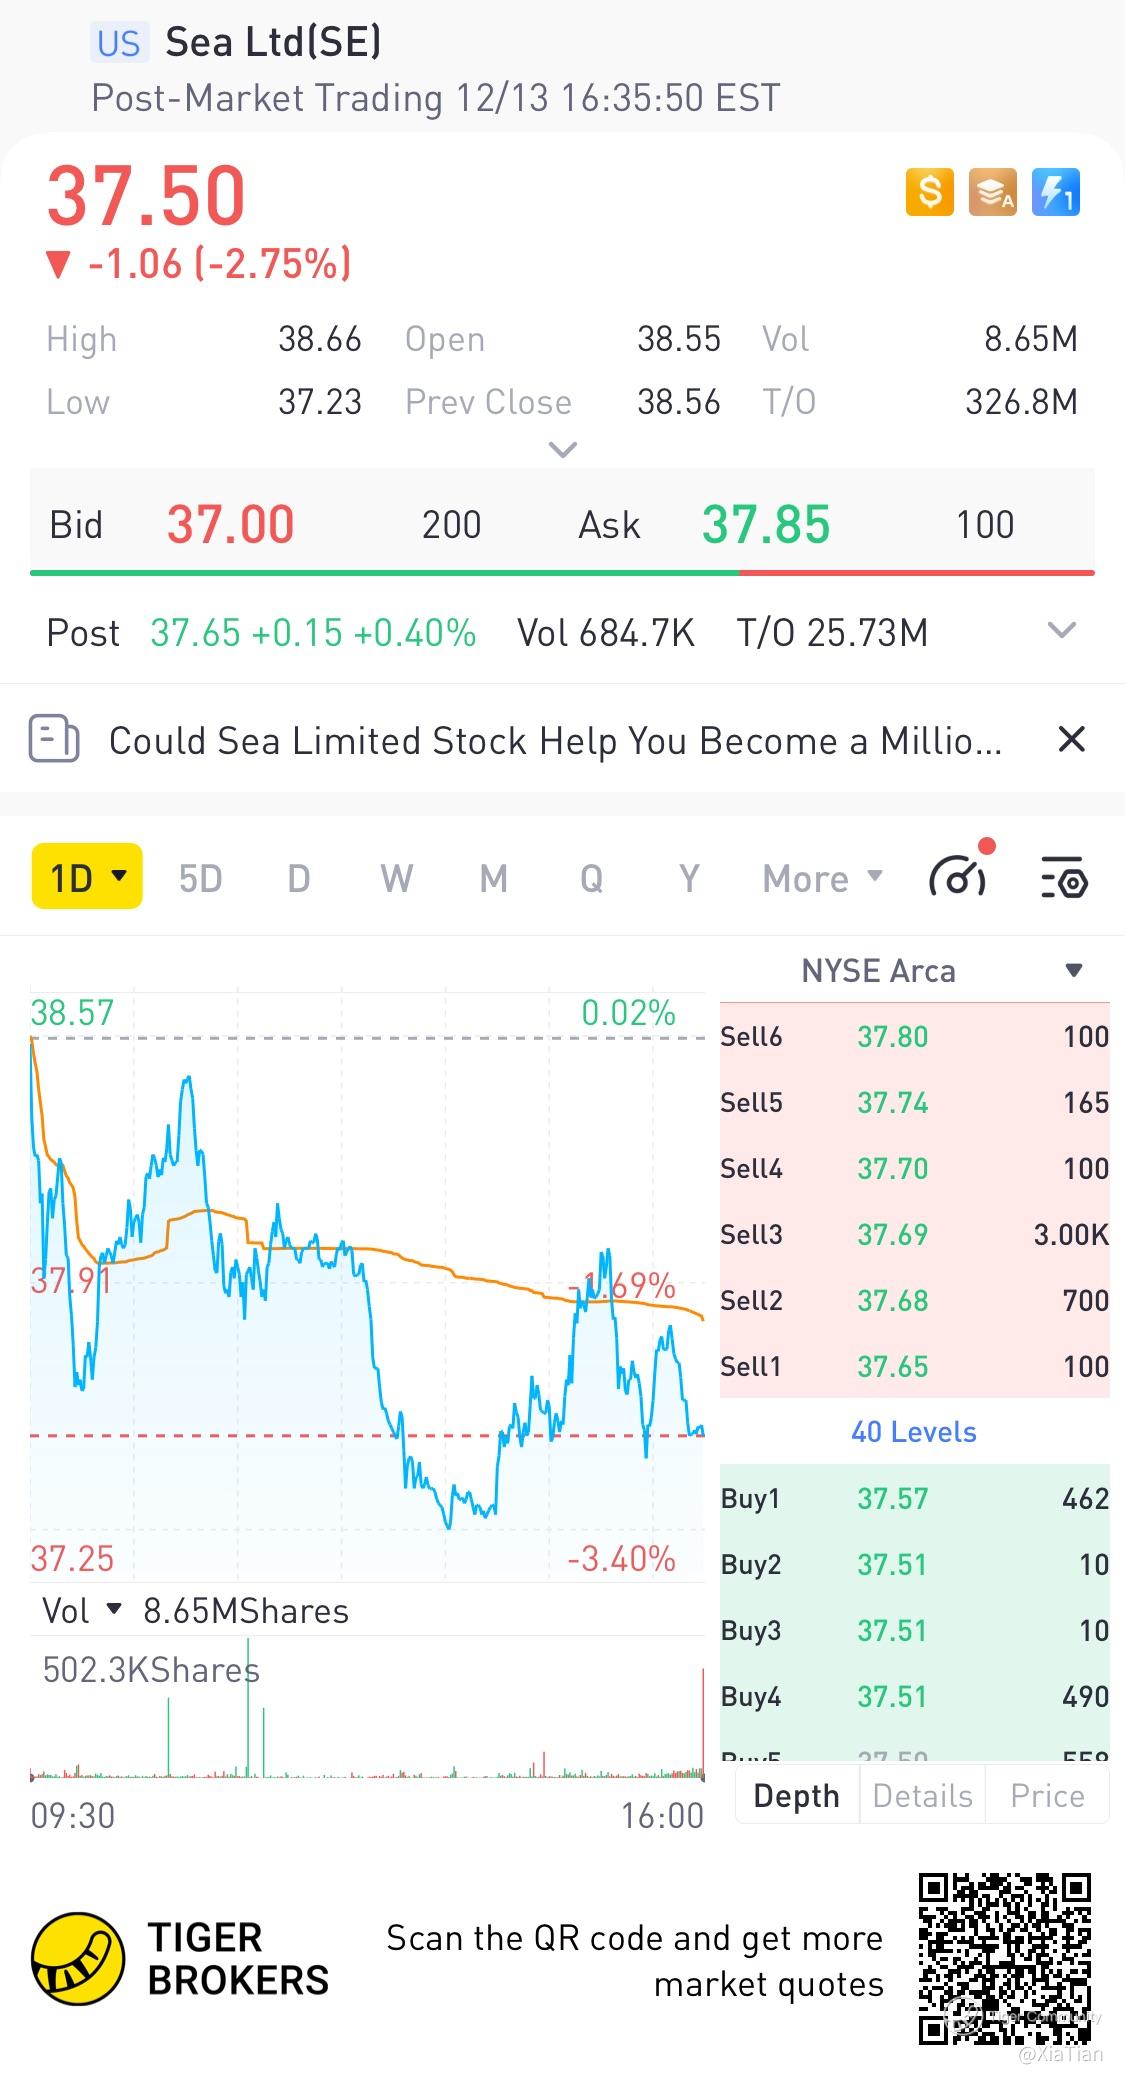Tap the bid-ask ratio bar
The width and height of the screenshot is (1125, 2079).
pyautogui.click(x=562, y=573)
